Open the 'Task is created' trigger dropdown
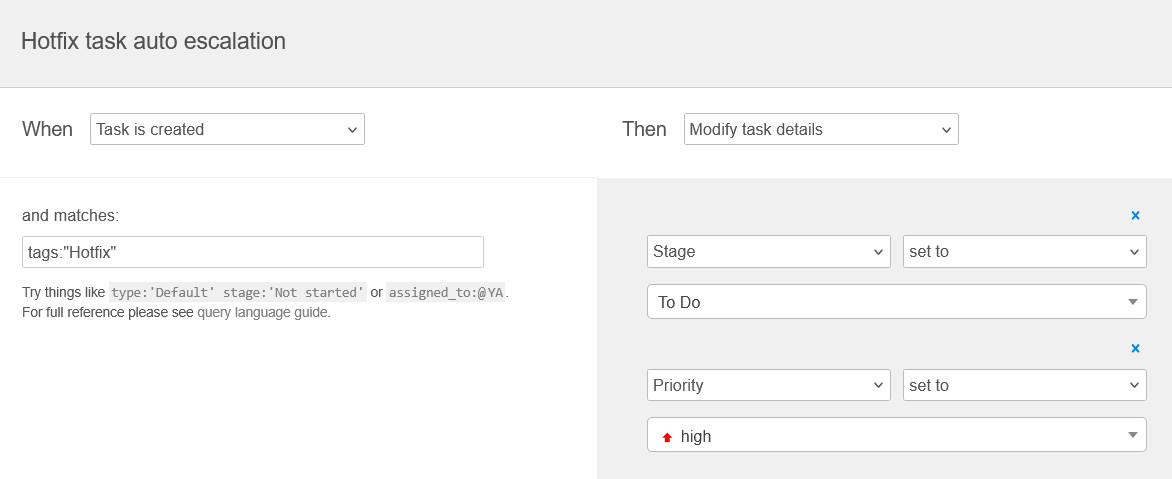Viewport: 1172px width, 479px height. tap(227, 129)
